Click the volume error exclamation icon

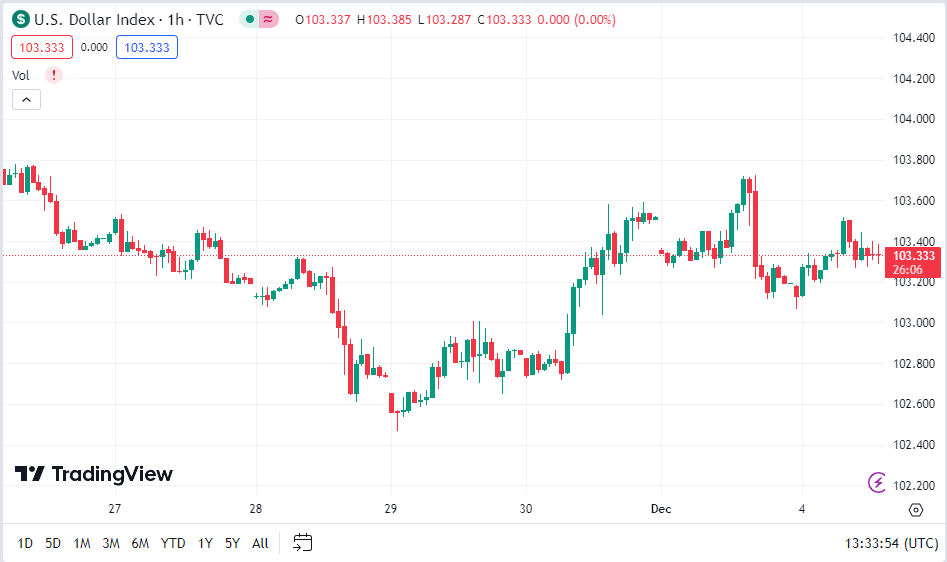coord(54,75)
